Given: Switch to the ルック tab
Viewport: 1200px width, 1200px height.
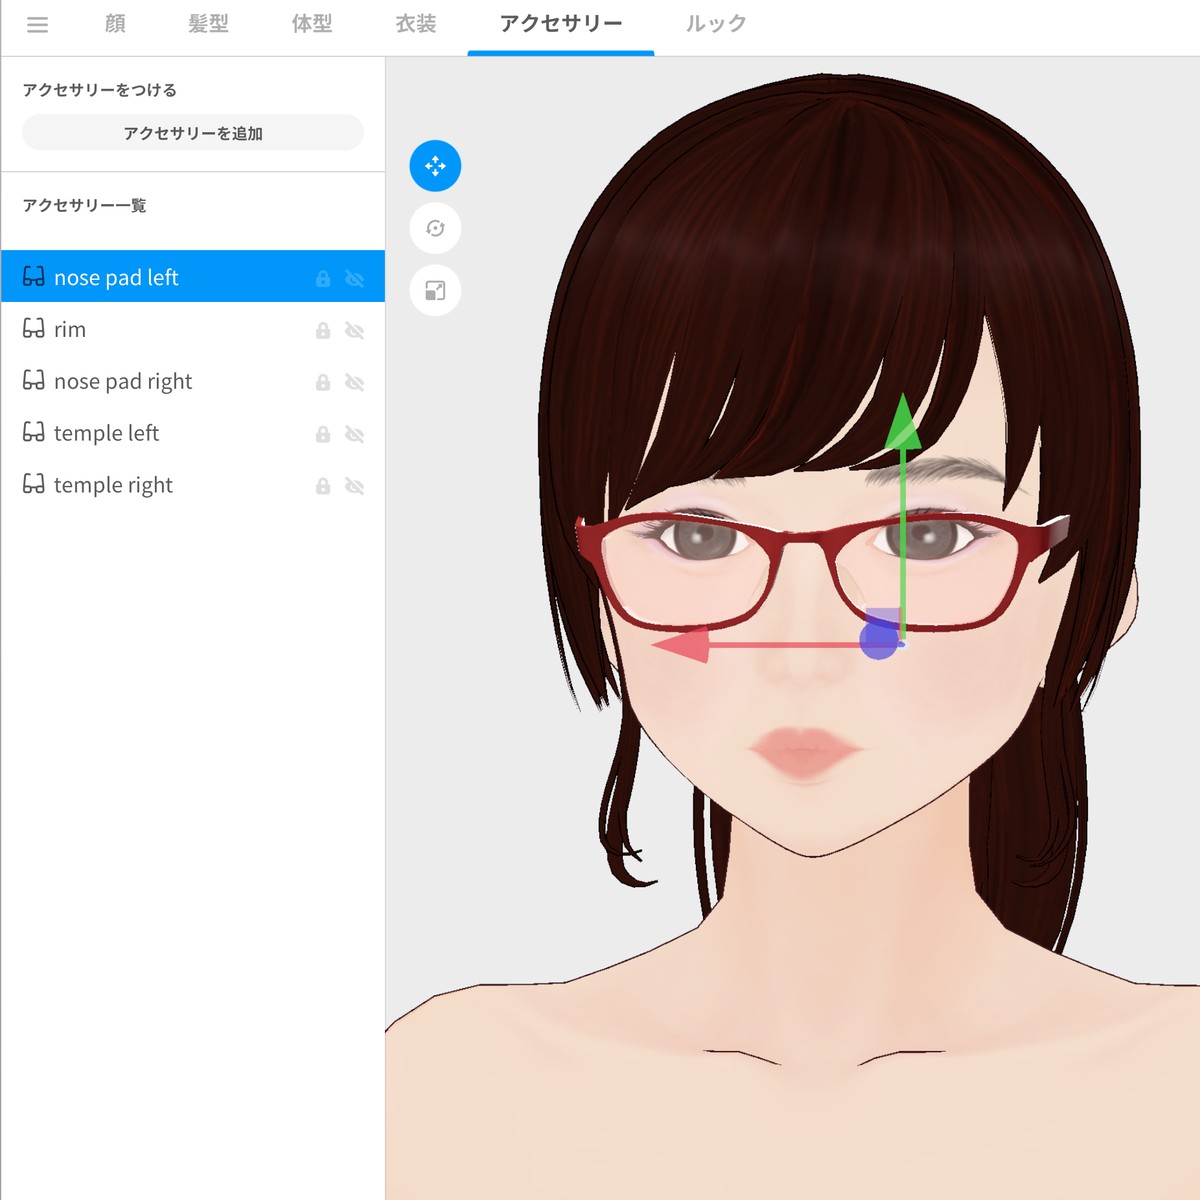Looking at the screenshot, I should (x=716, y=24).
